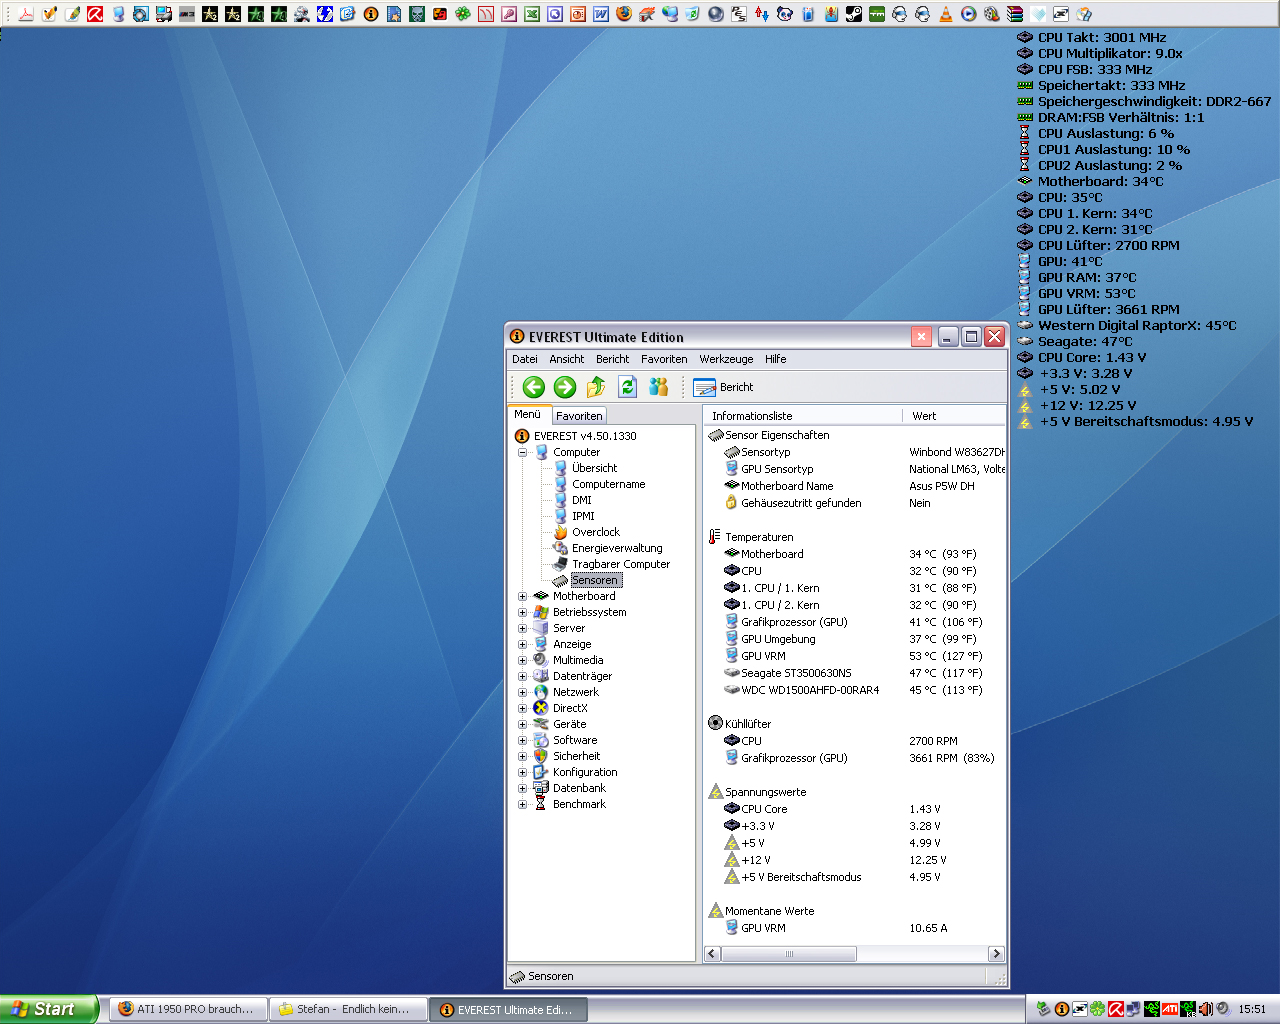Select the Seagate ST3500630NS temperature row

click(x=853, y=673)
